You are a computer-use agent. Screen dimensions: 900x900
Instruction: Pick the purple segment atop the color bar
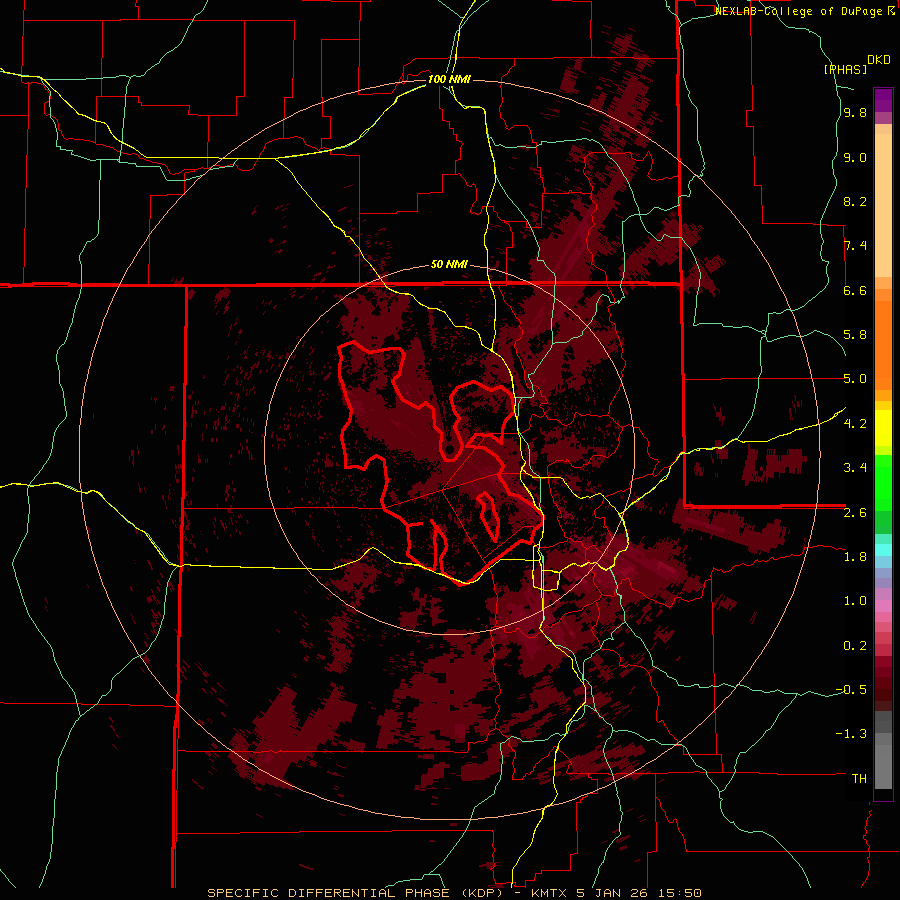click(x=883, y=100)
